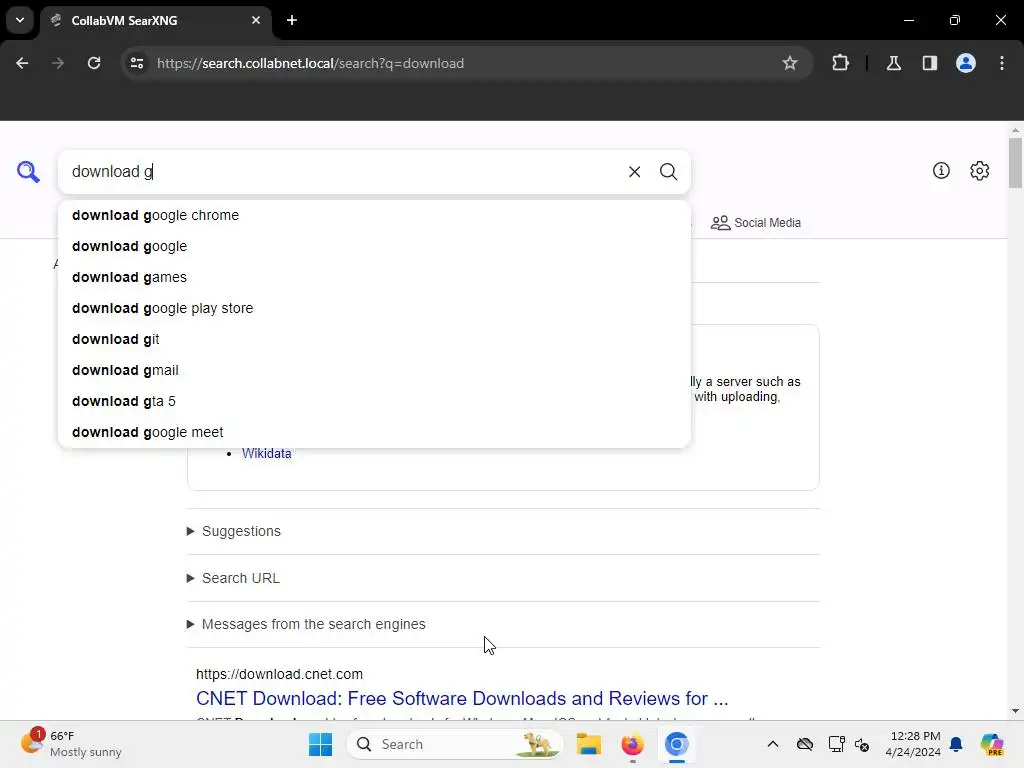Choose suggestion download google play store
This screenshot has height=768, width=1024.
tap(374, 308)
